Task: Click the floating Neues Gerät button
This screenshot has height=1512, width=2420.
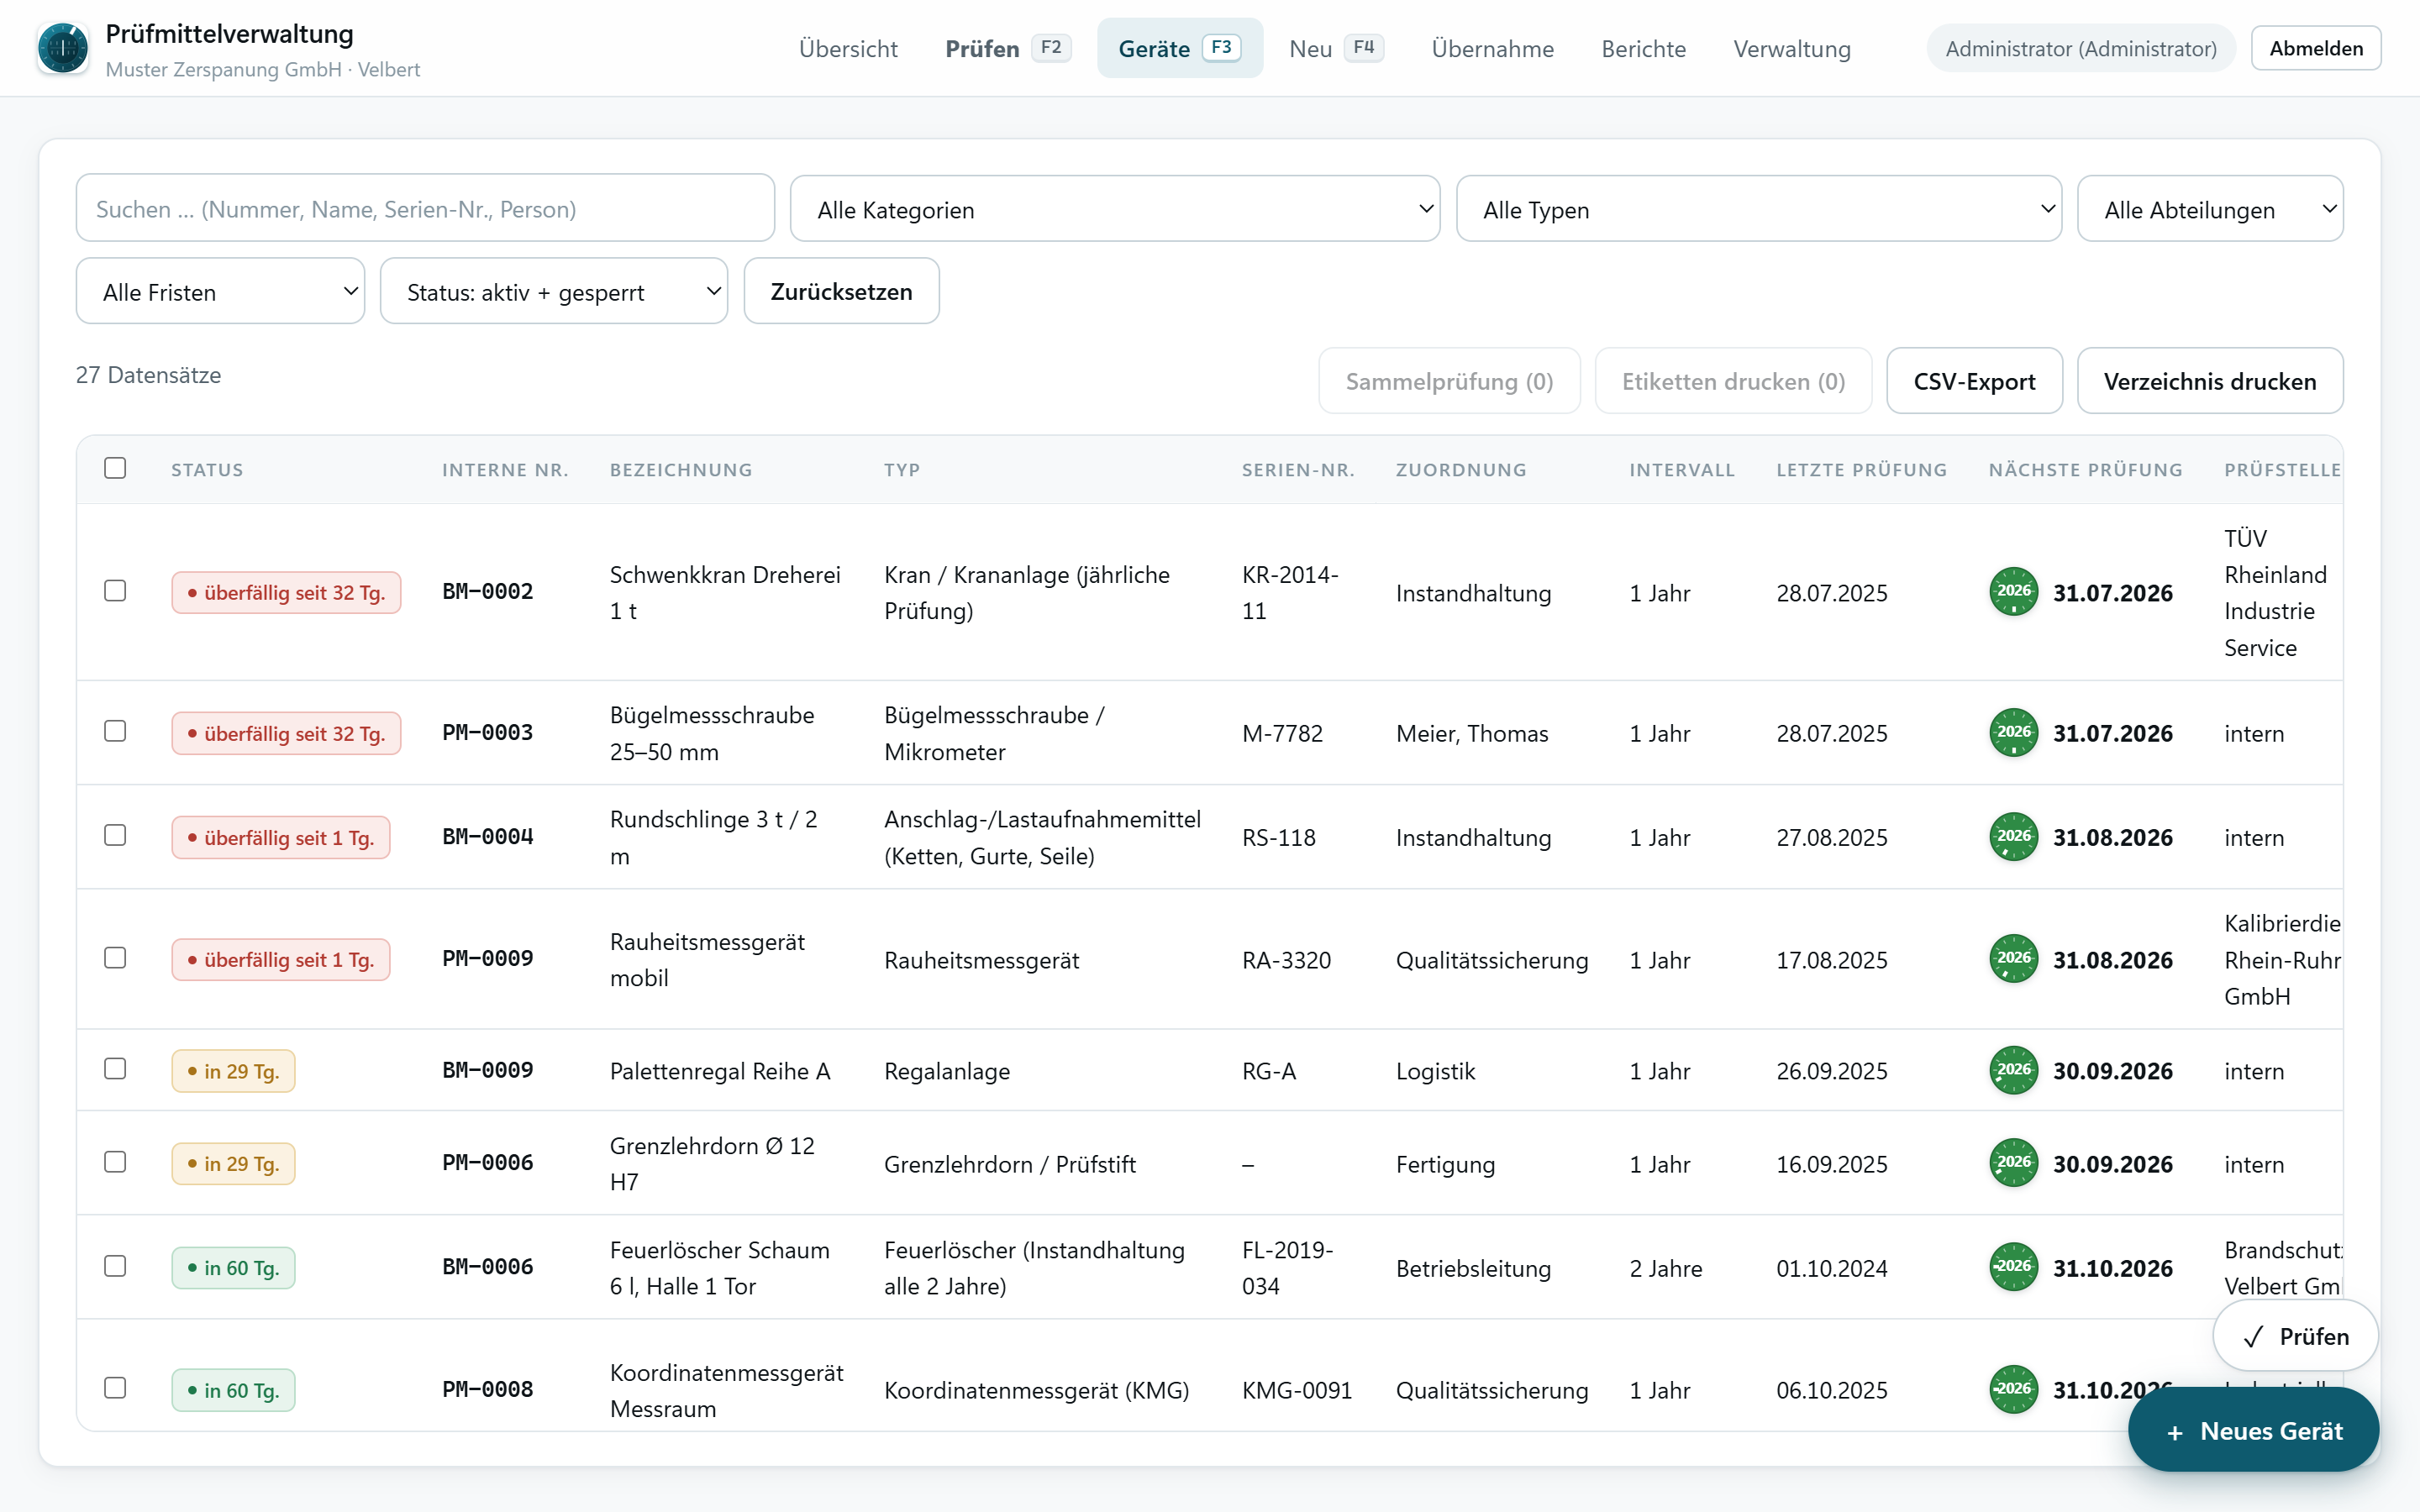Action: coord(2254,1430)
